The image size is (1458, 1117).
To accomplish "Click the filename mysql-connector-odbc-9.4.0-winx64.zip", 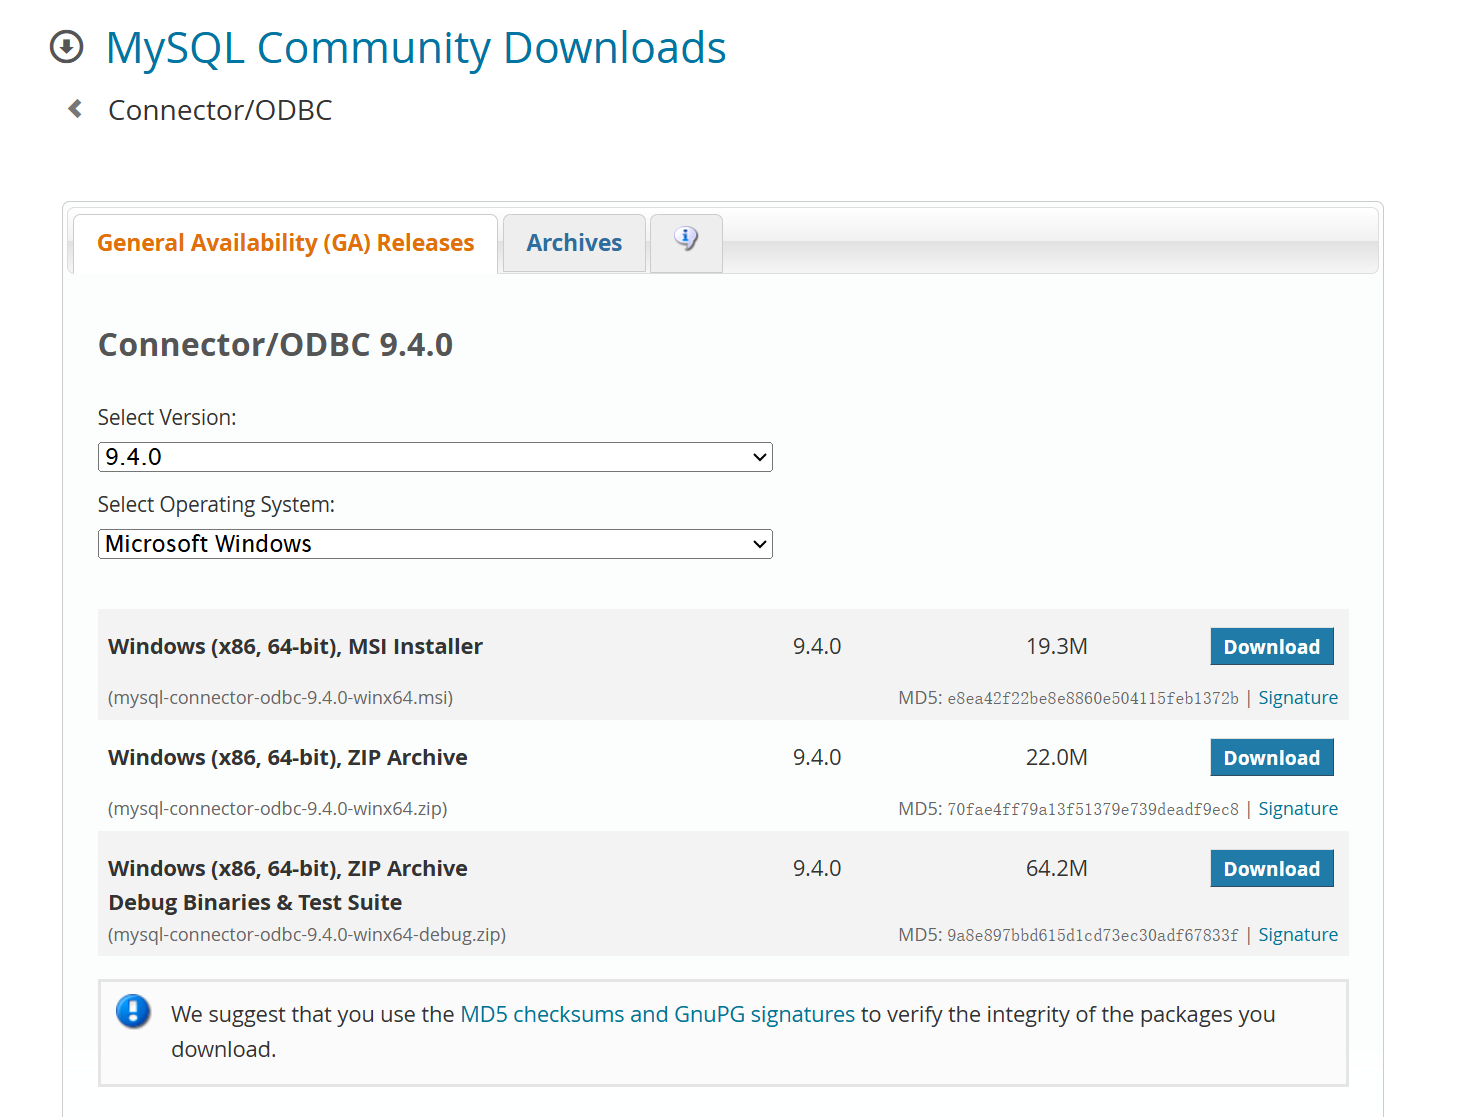I will (x=277, y=809).
